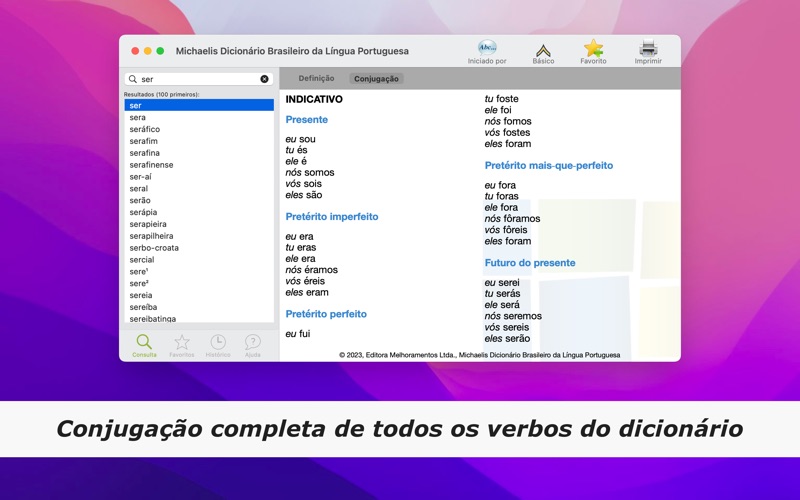Image resolution: width=800 pixels, height=500 pixels.
Task: Open the sereia entry
Action: pyautogui.click(x=199, y=295)
